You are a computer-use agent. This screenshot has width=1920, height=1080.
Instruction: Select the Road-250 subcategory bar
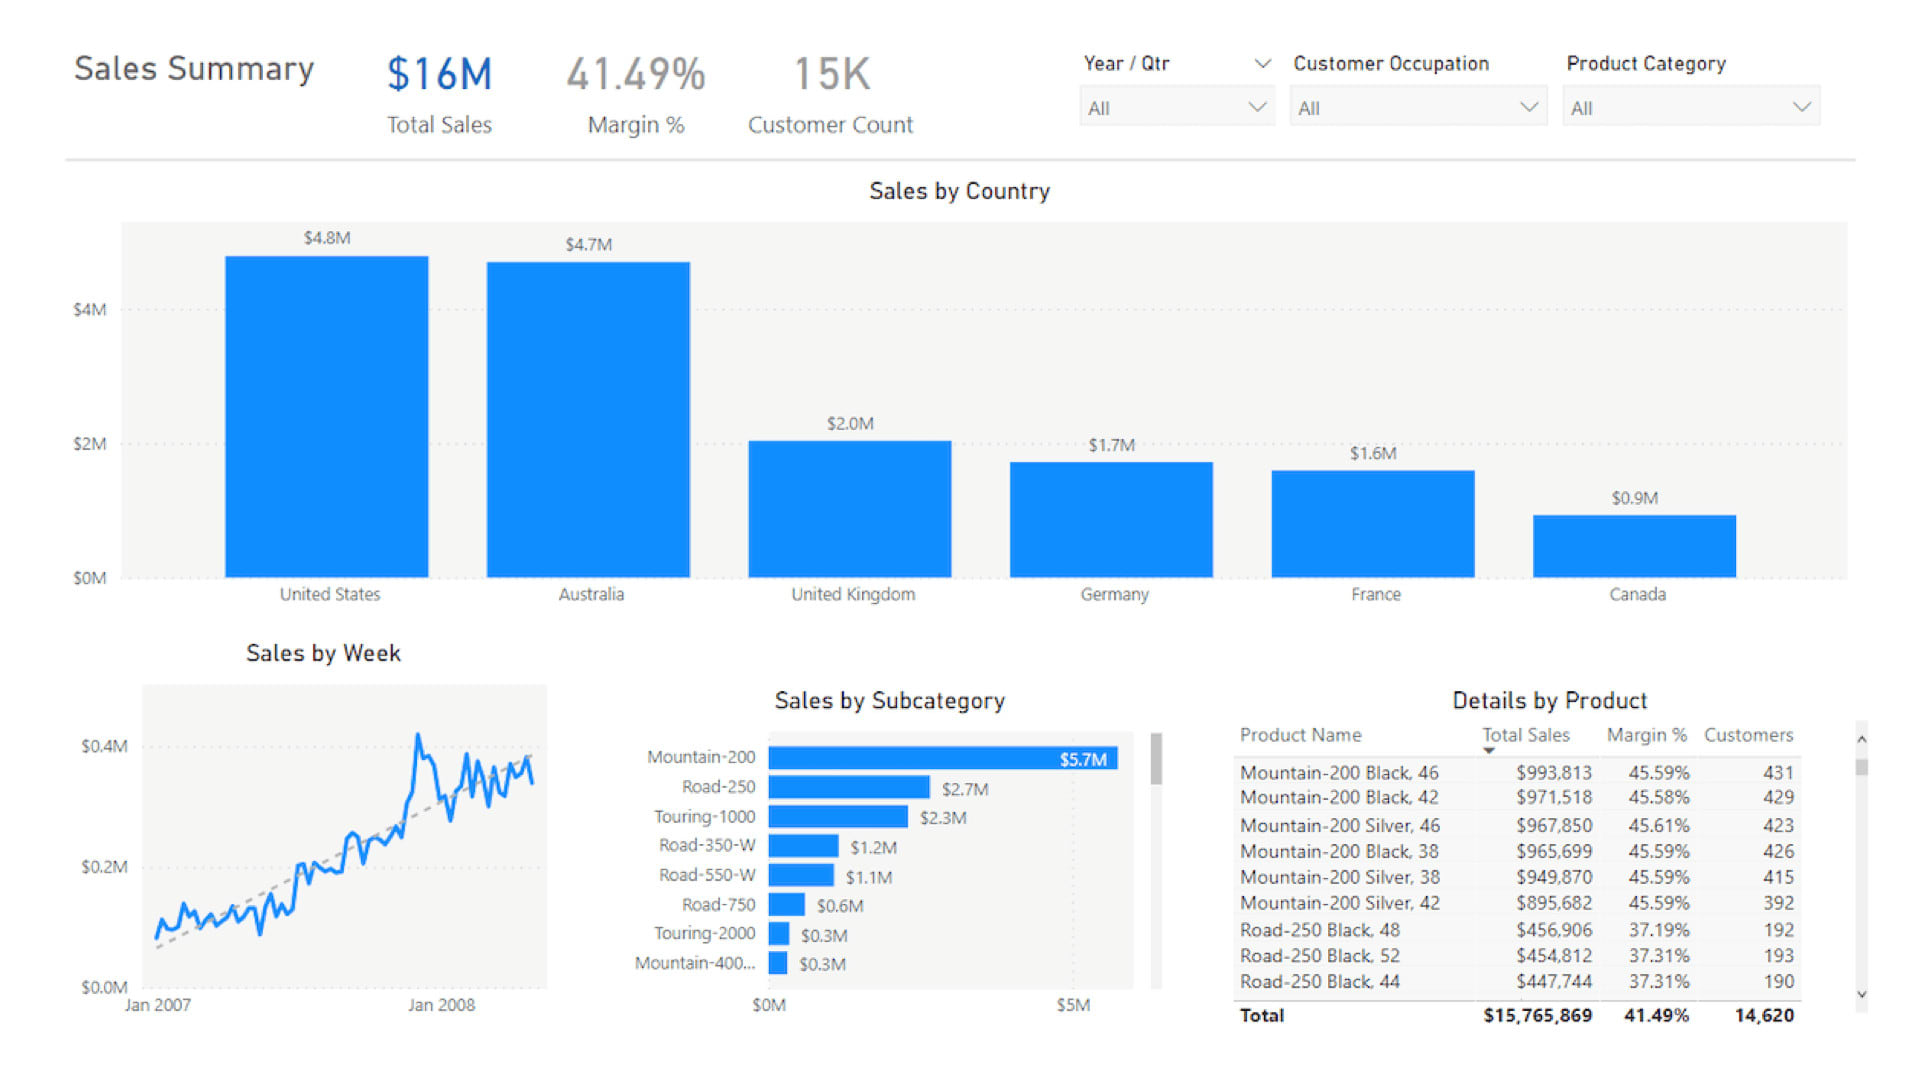coord(848,788)
